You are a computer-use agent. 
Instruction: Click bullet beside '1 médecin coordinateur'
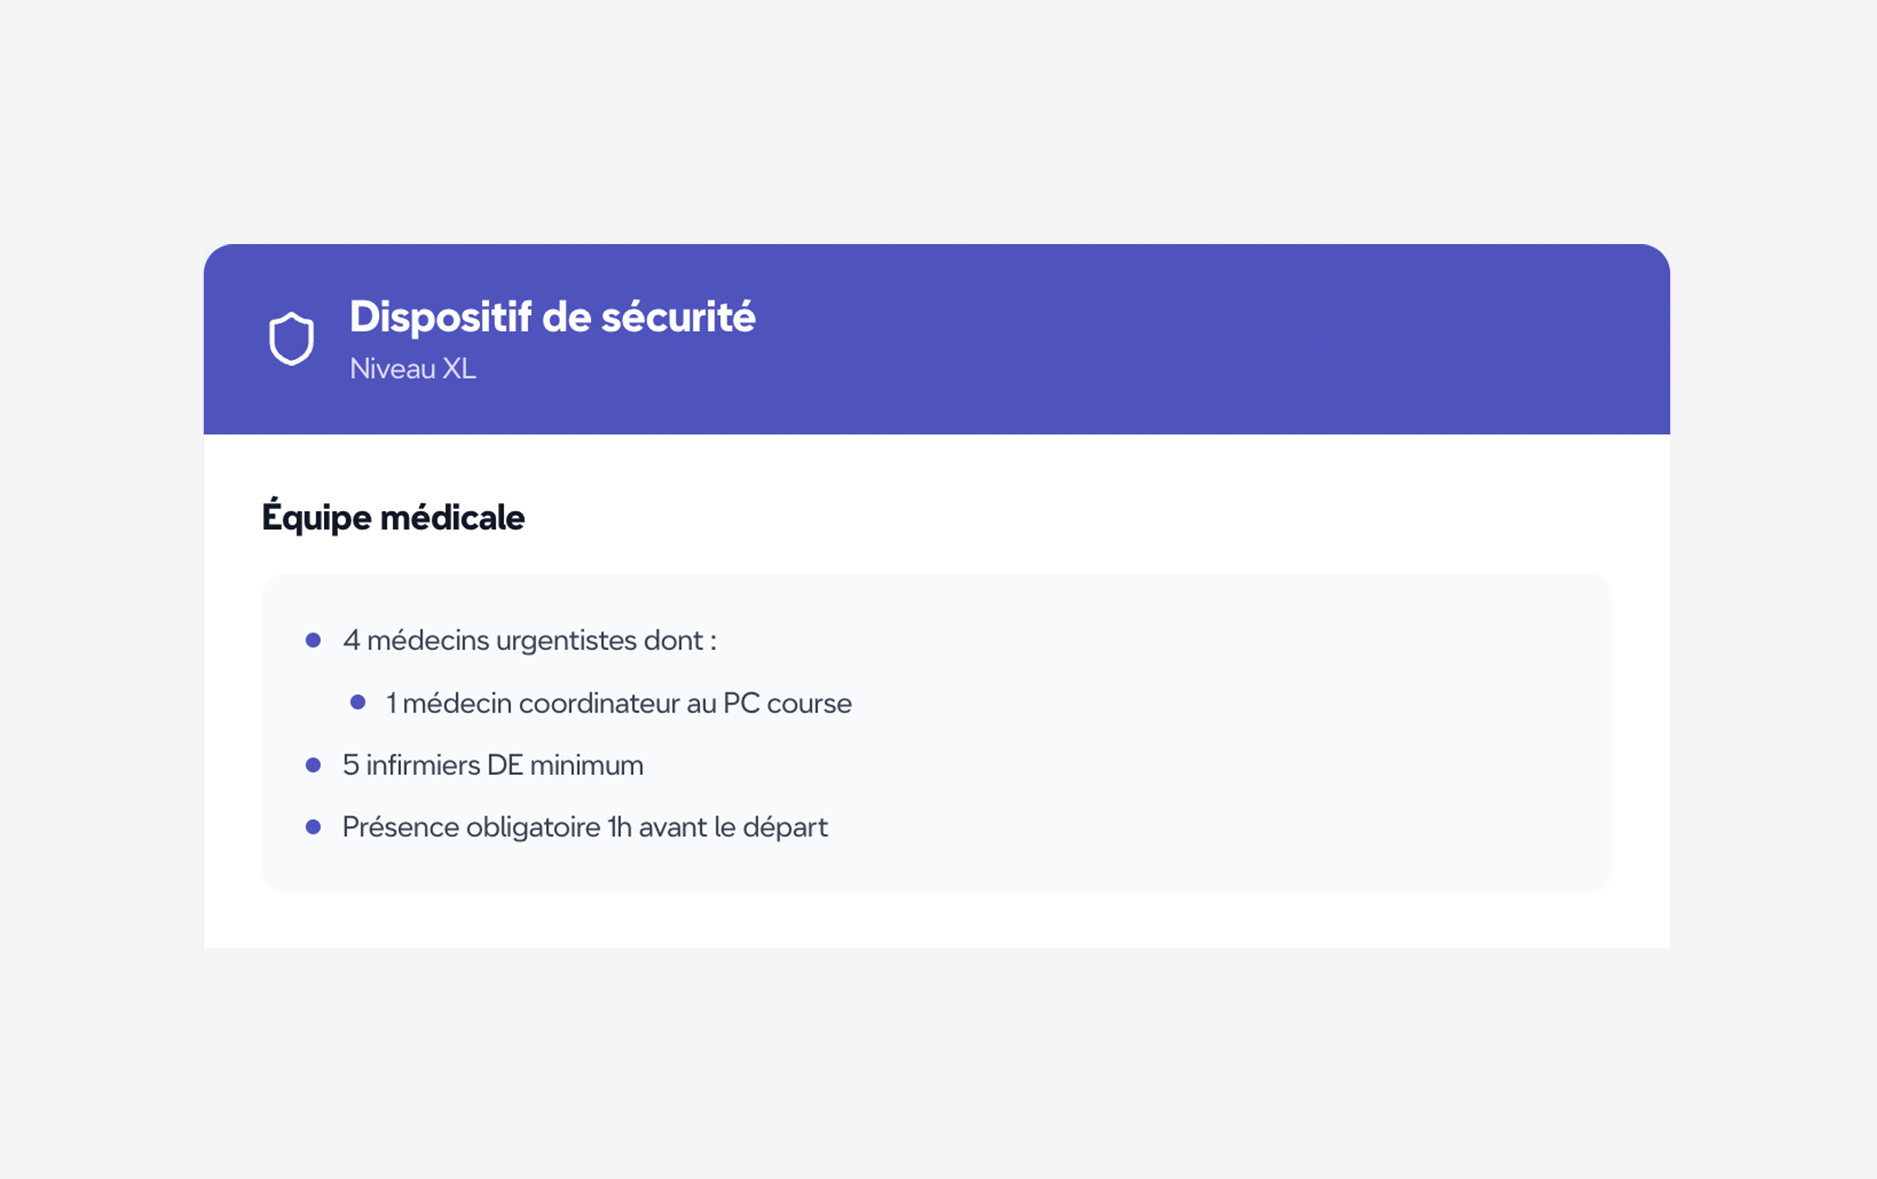coord(357,702)
